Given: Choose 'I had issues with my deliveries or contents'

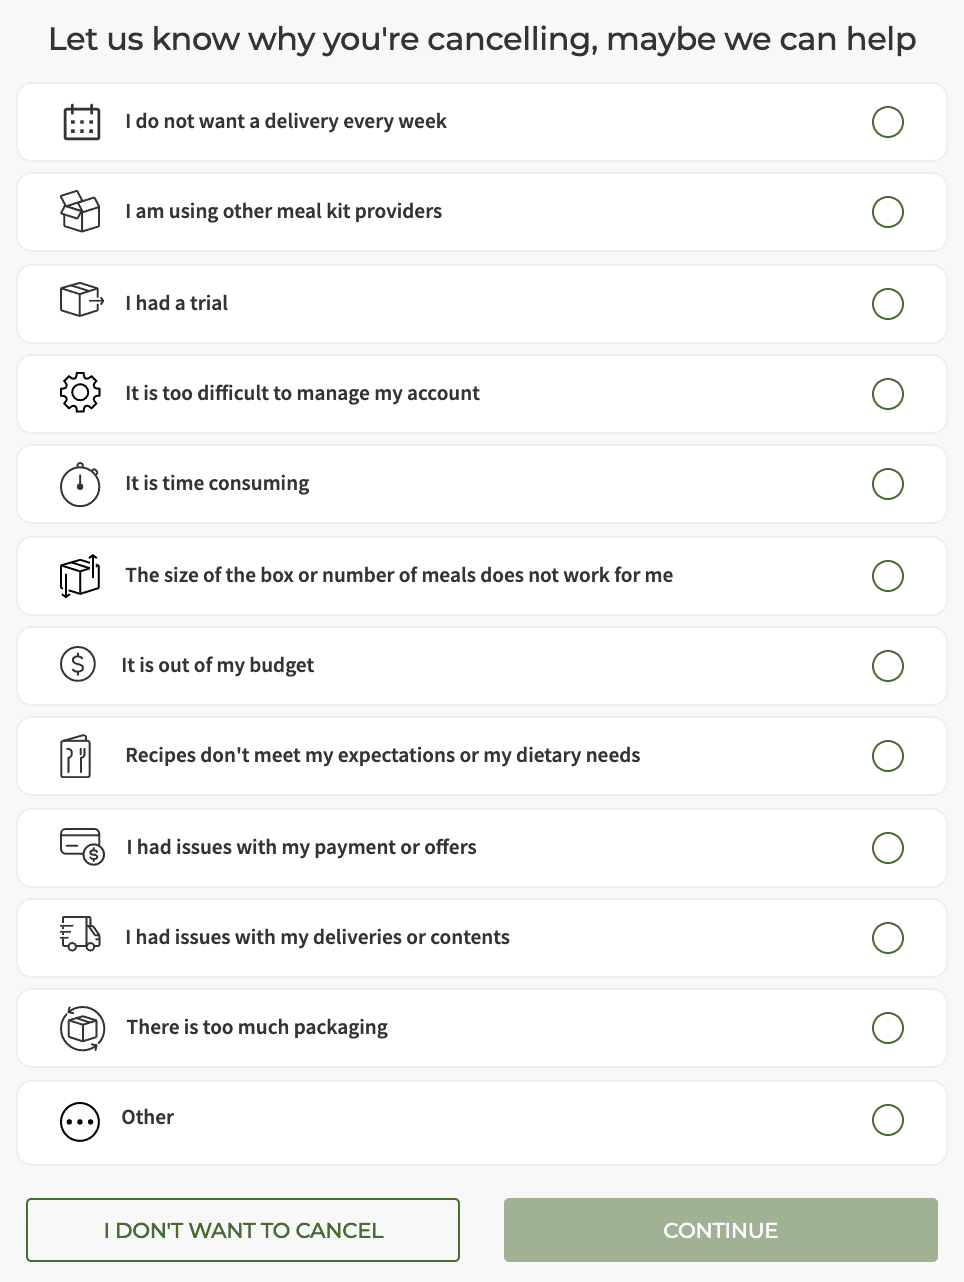Looking at the screenshot, I should 482,938.
